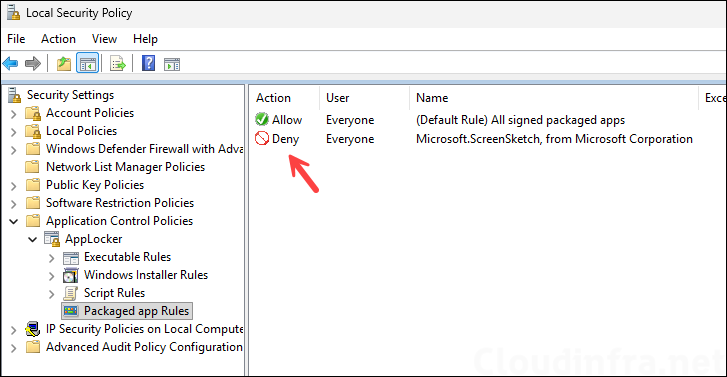Click the green Allow checkmark icon
Screen dimensions: 727x377
tap(262, 120)
